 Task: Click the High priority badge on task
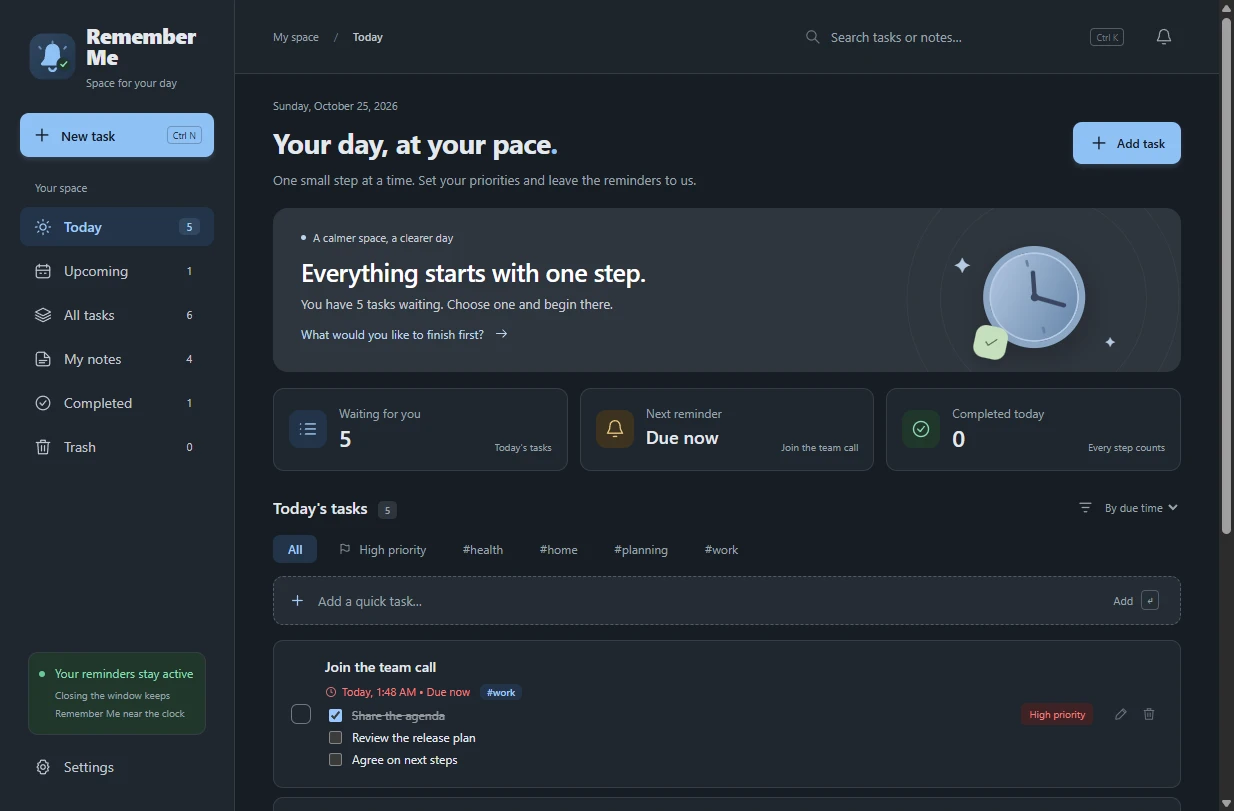1057,714
